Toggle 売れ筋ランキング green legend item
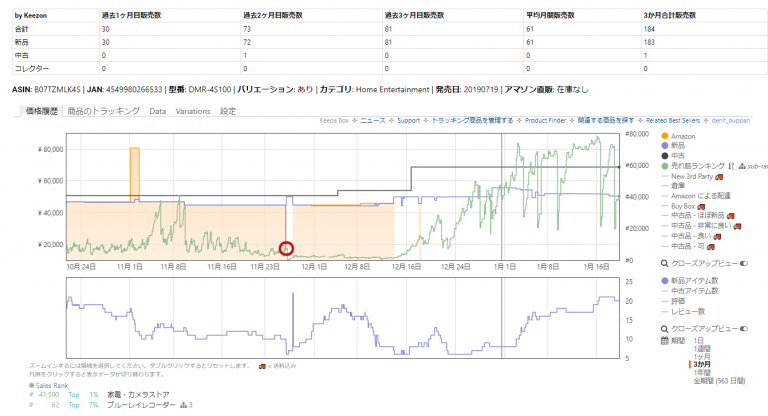 point(665,166)
